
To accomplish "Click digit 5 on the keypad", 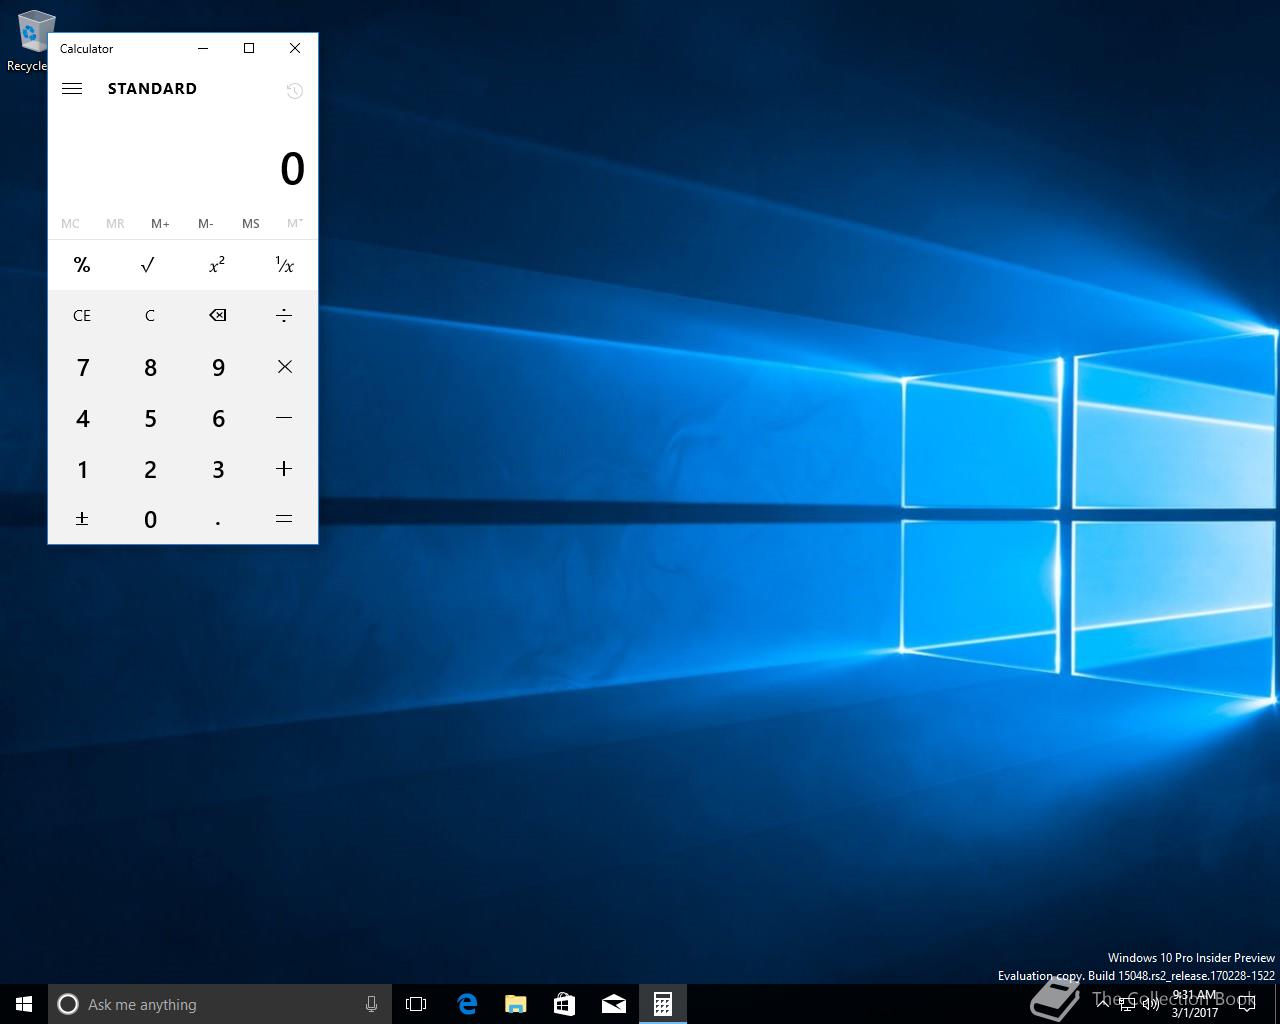I will click(150, 418).
